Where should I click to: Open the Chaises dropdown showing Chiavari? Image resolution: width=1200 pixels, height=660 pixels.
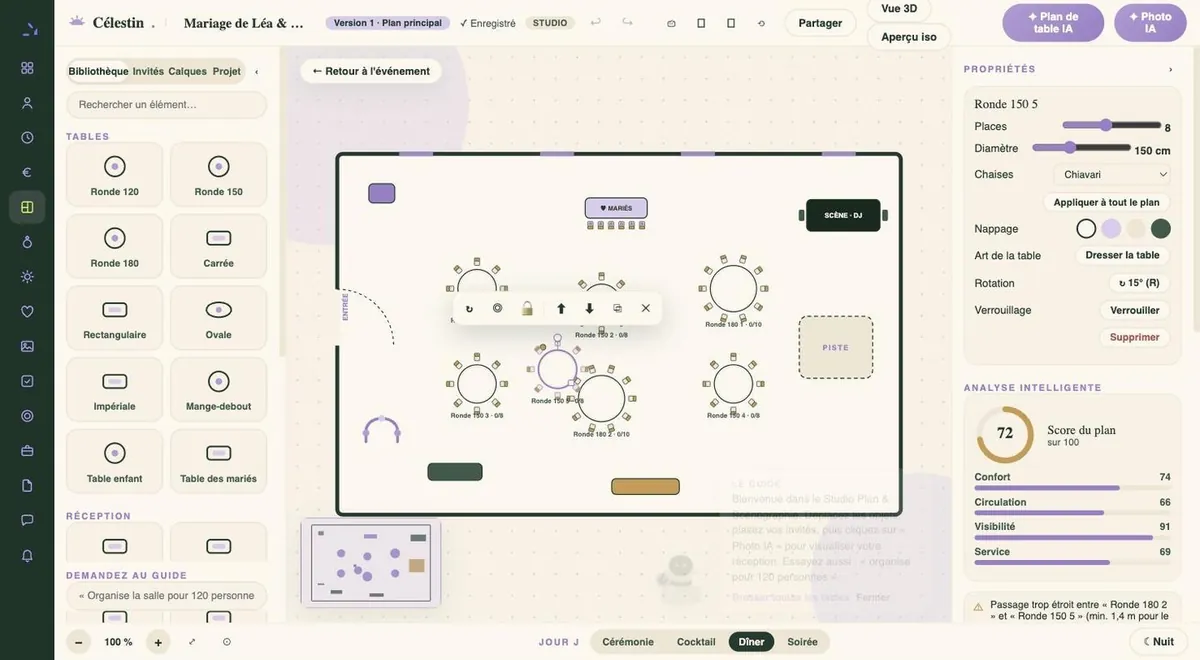(x=1111, y=174)
